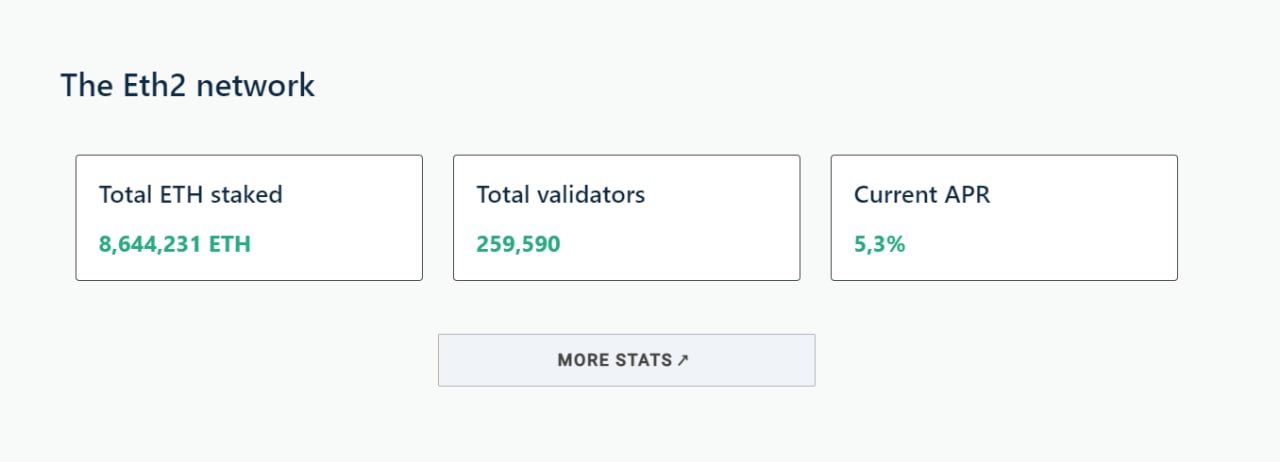The image size is (1280, 462).
Task: Click the 5,3% APR value
Action: pos(879,244)
